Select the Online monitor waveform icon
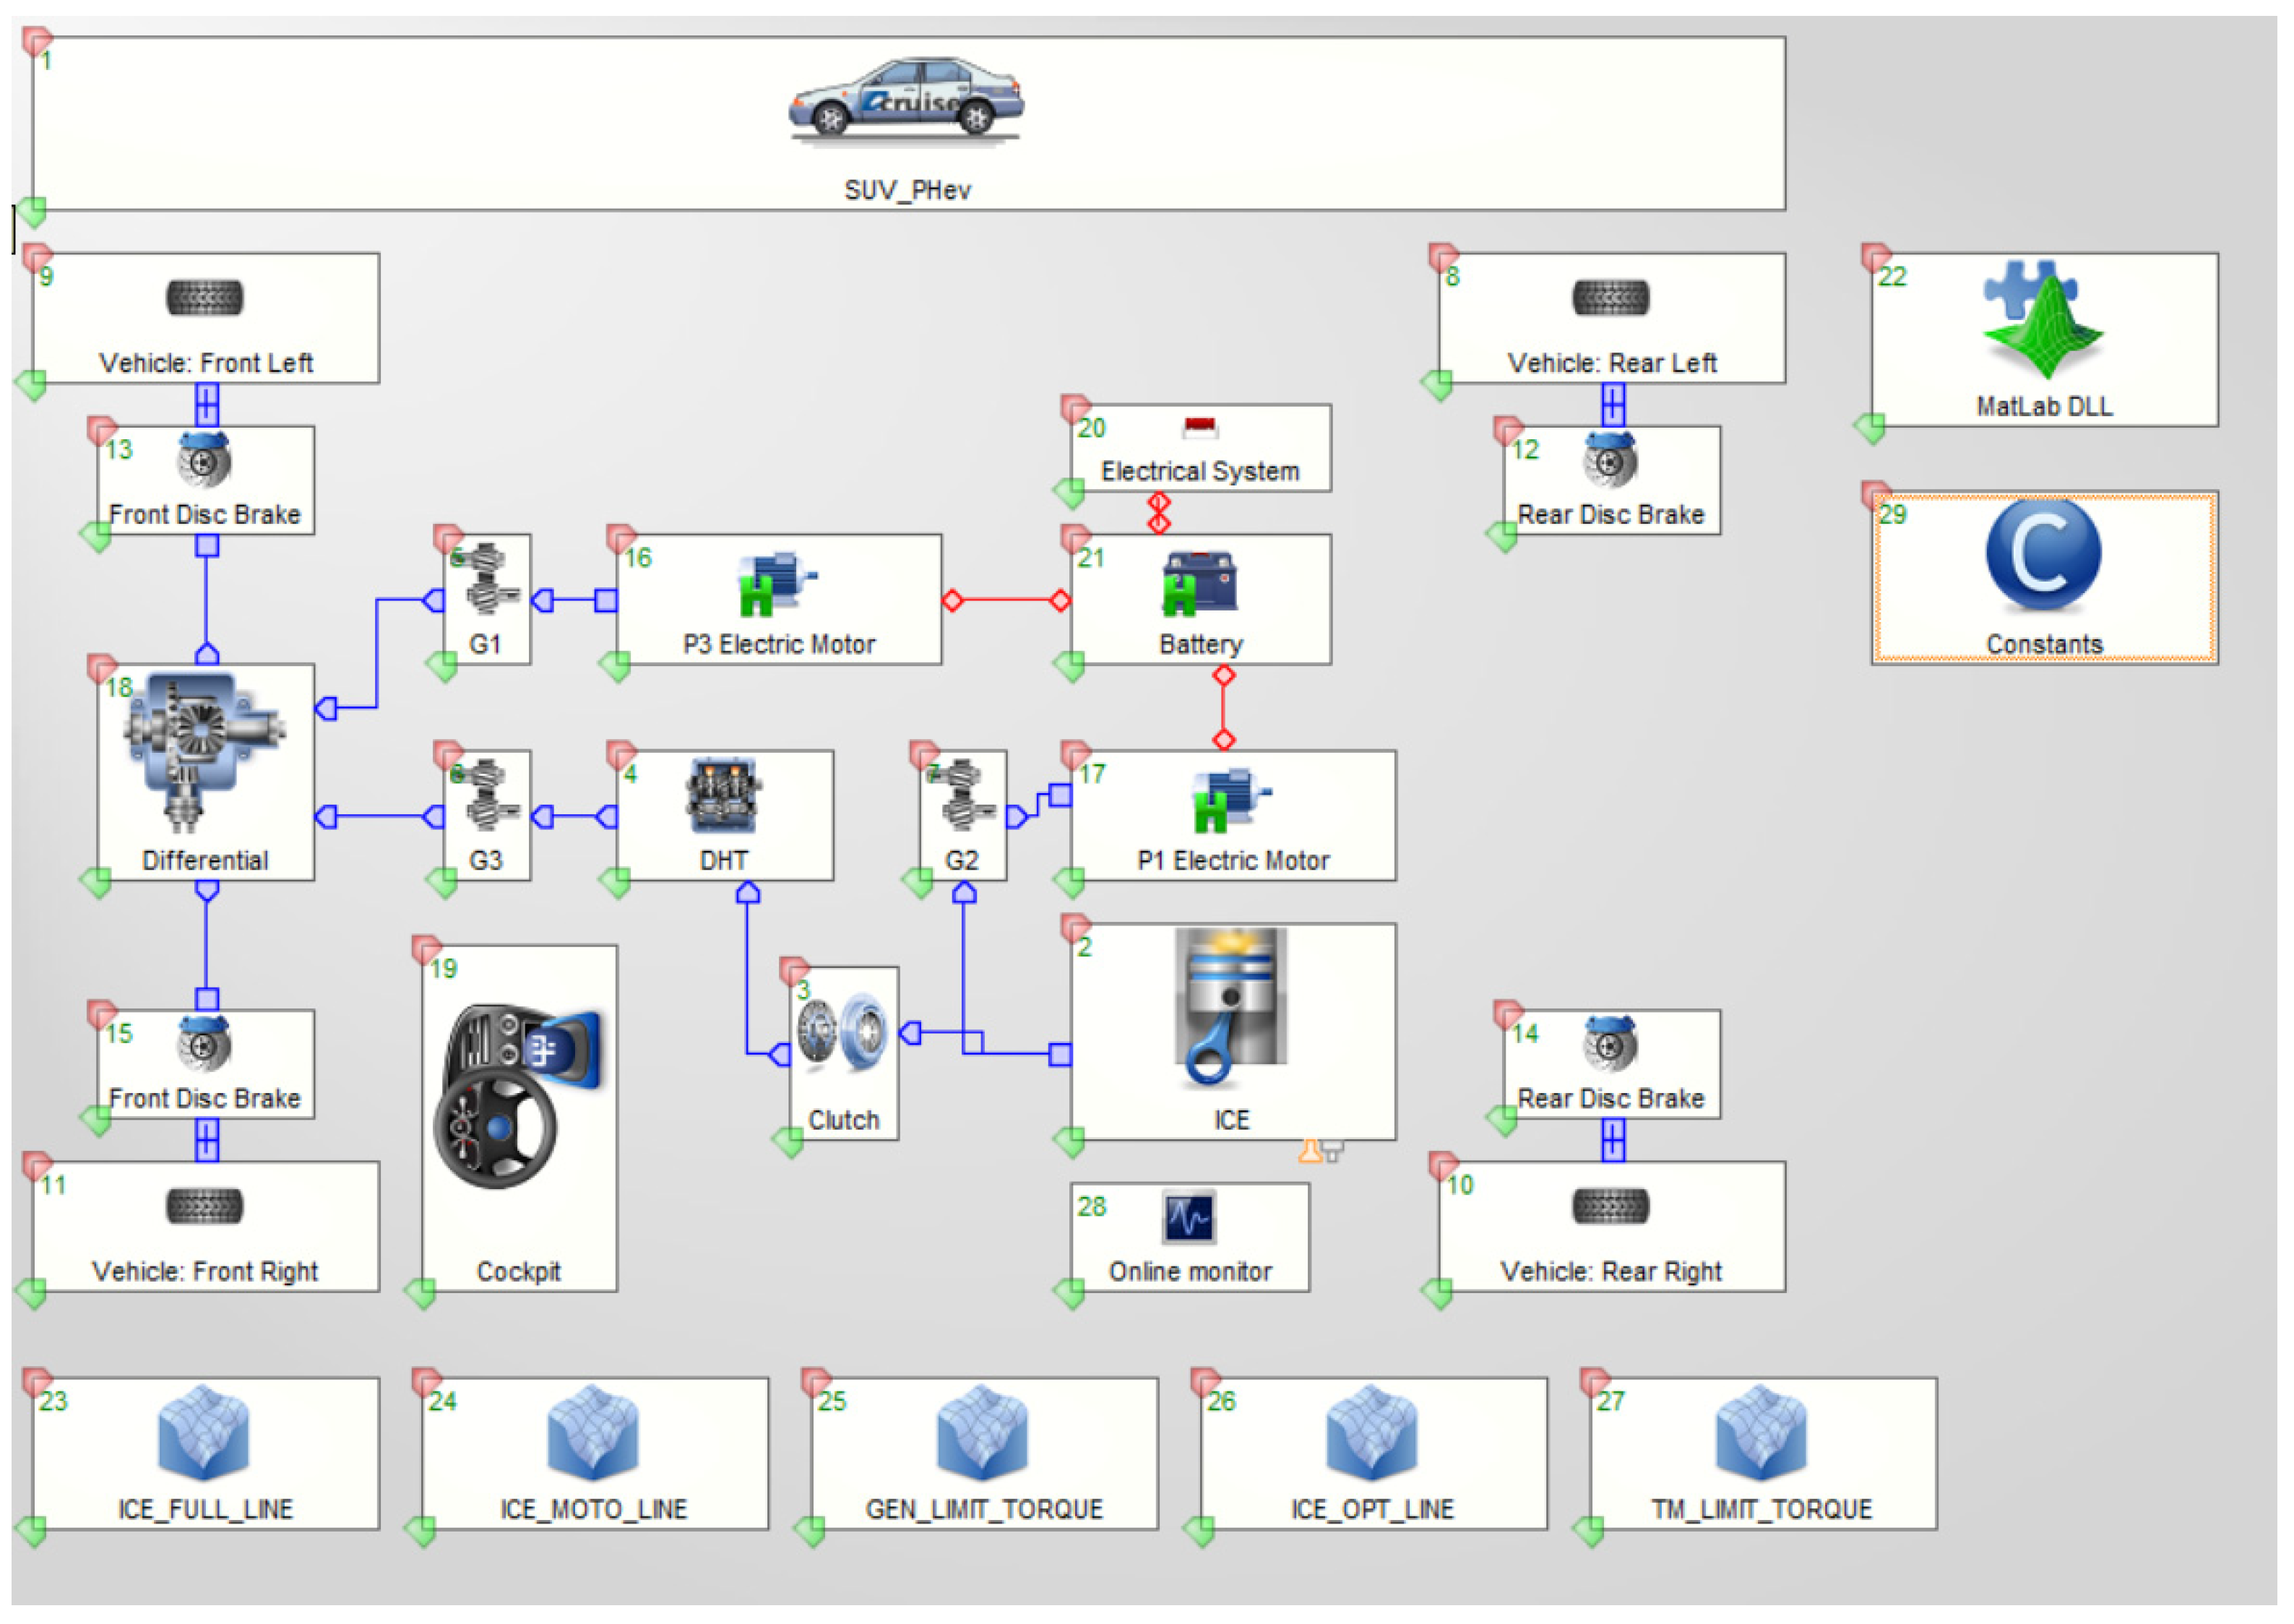 1188,1217
